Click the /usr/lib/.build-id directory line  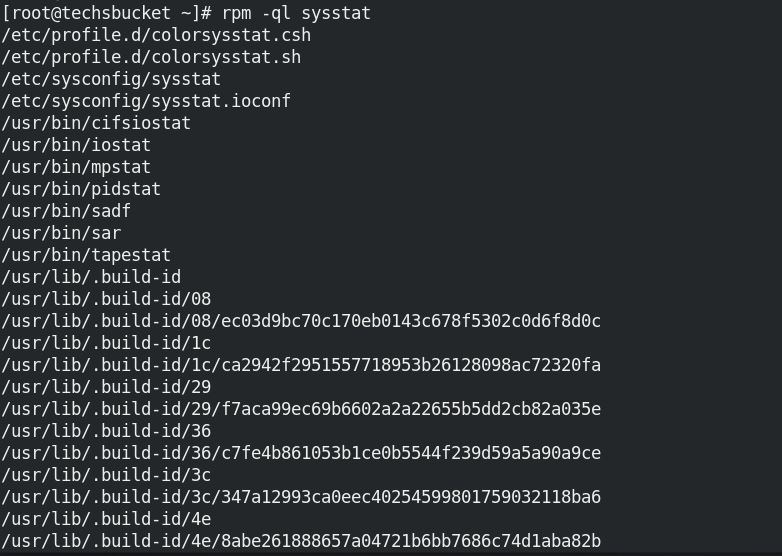pyautogui.click(x=91, y=277)
